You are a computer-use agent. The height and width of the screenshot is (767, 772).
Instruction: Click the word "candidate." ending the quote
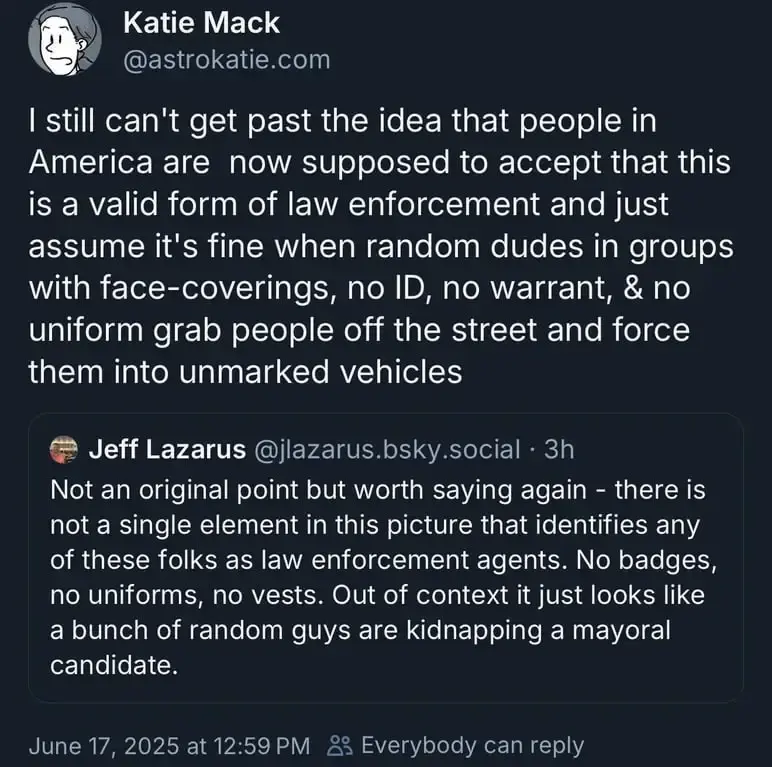coord(113,664)
